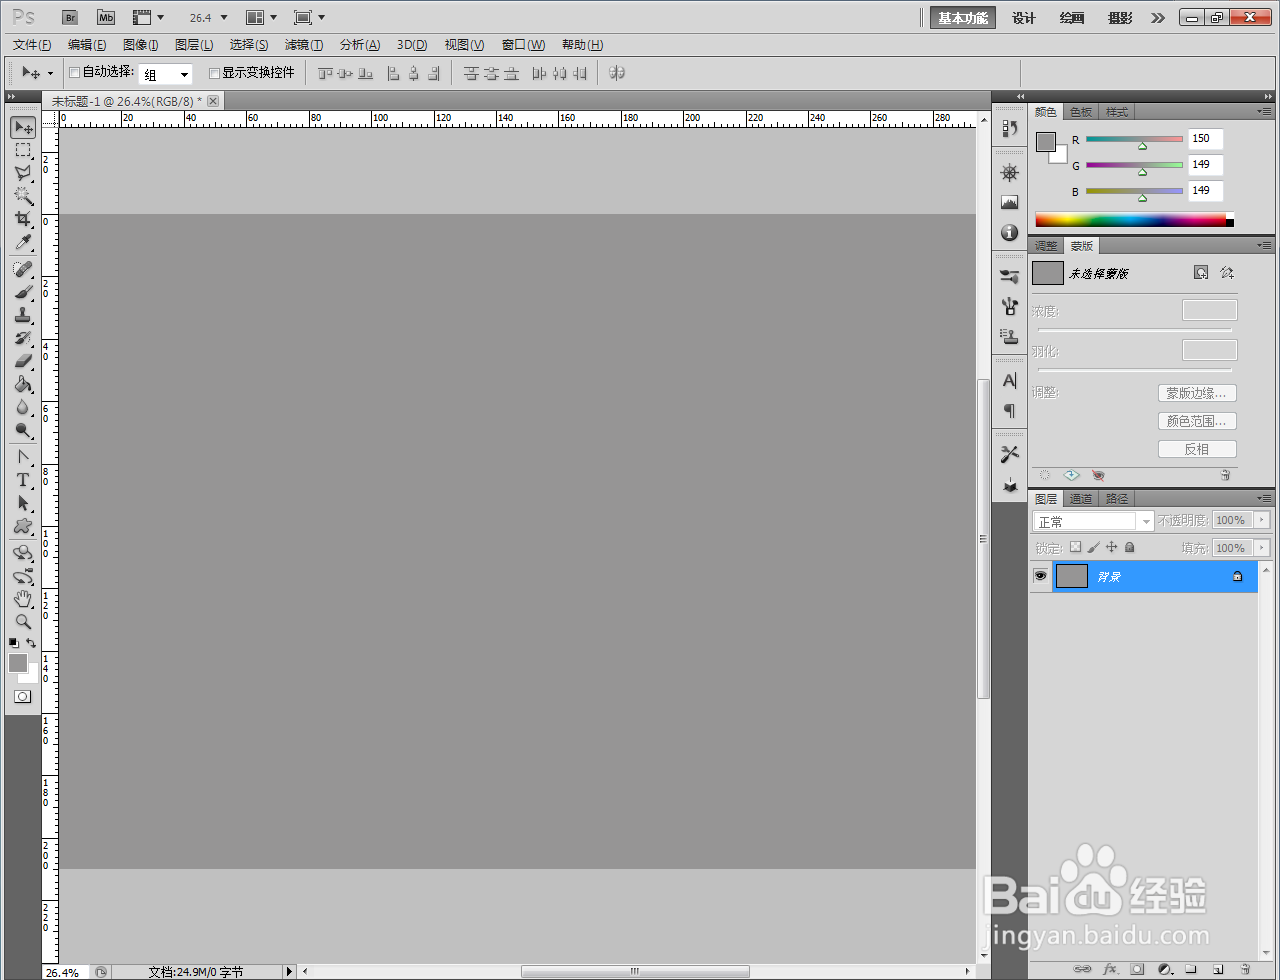The image size is (1280, 980).
Task: Click the layer style fx button
Action: click(1110, 969)
